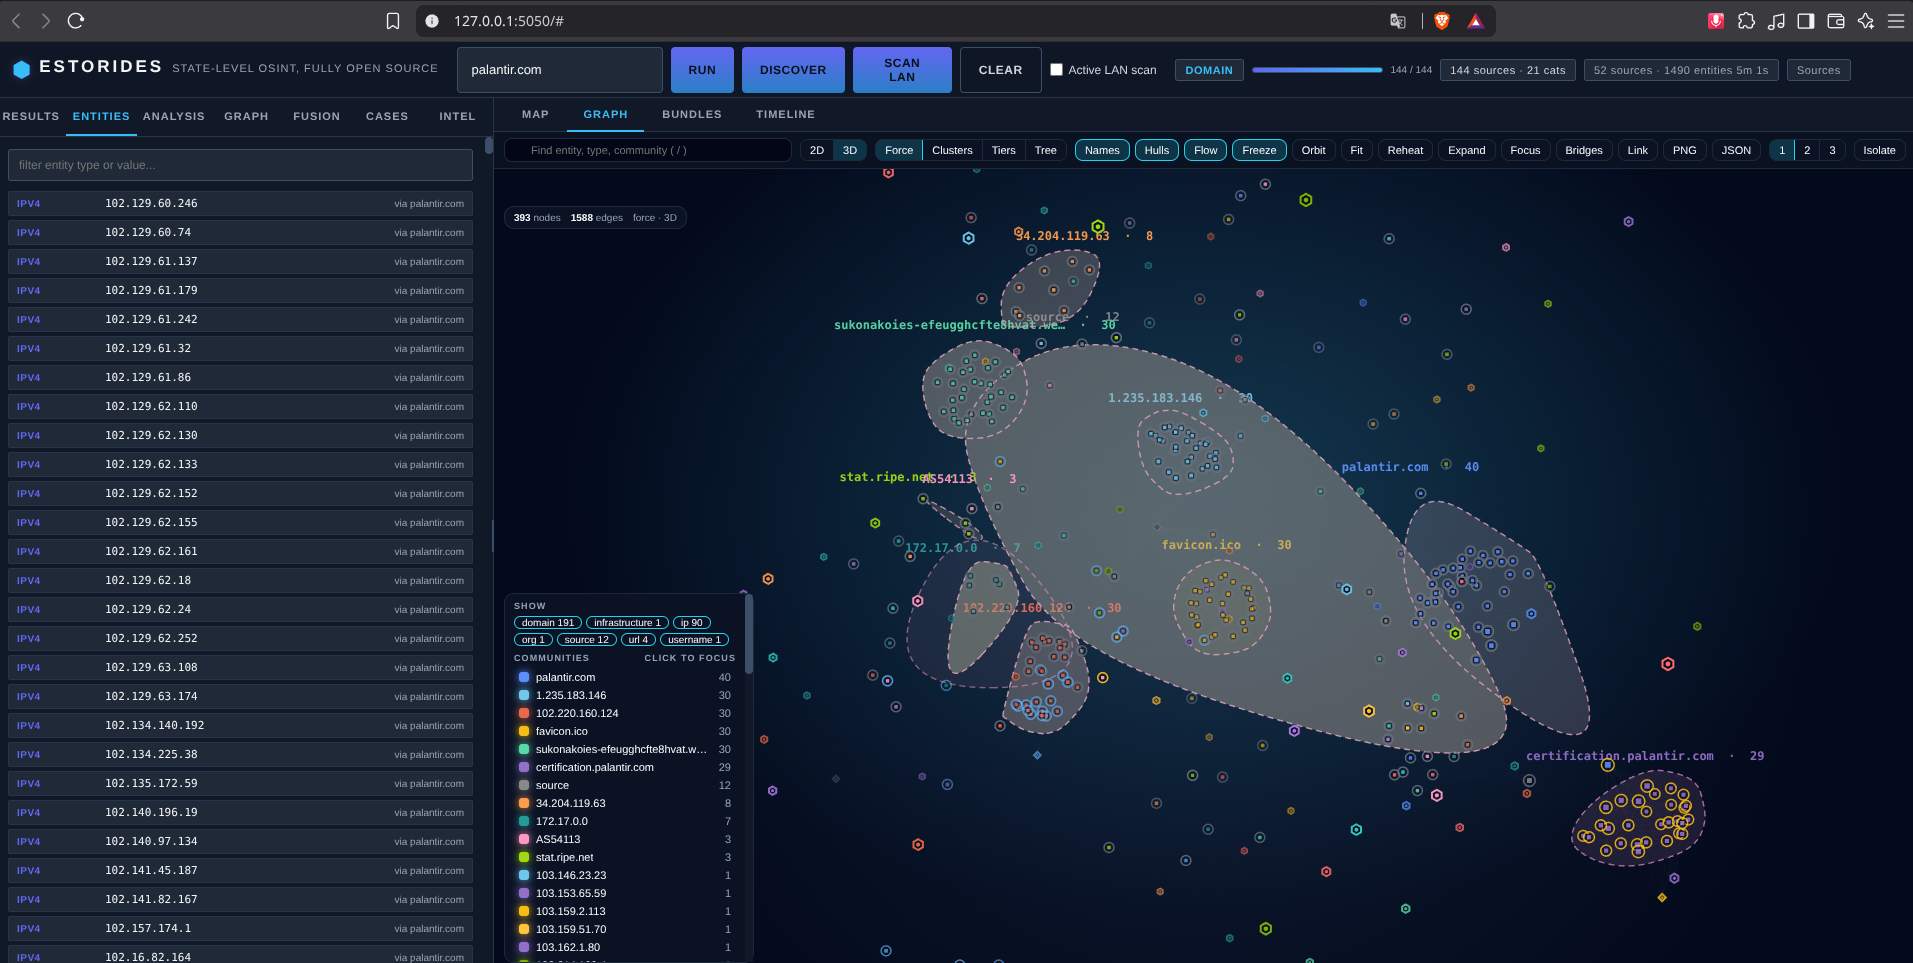The height and width of the screenshot is (963, 1913).
Task: Open the browser hamburger menu
Action: 1896,21
